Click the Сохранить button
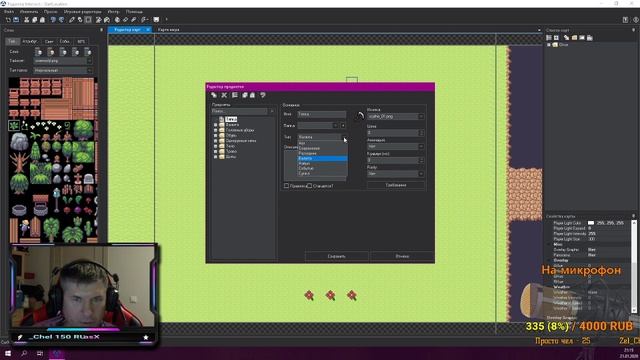Viewport: 640px width, 360px height. pos(337,256)
